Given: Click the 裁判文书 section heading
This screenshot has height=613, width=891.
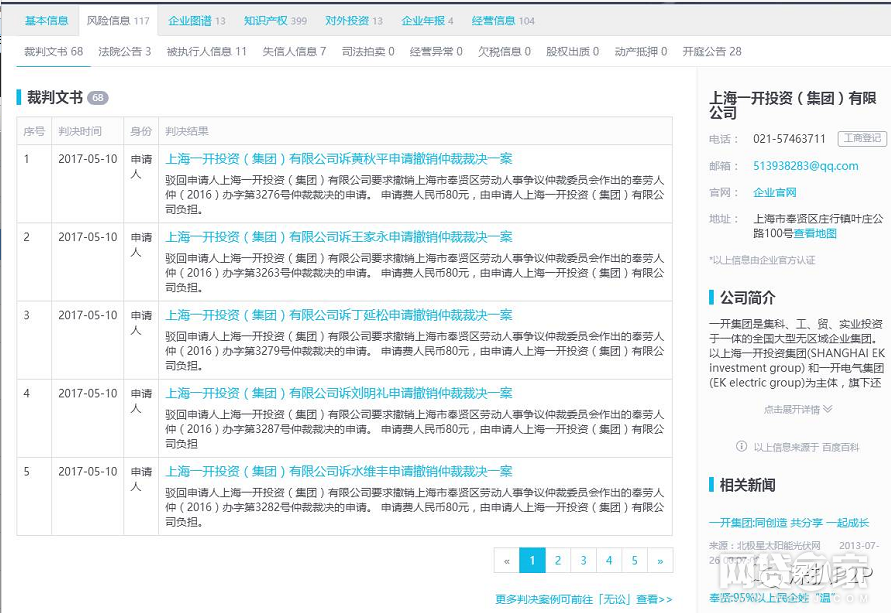Looking at the screenshot, I should tap(55, 98).
